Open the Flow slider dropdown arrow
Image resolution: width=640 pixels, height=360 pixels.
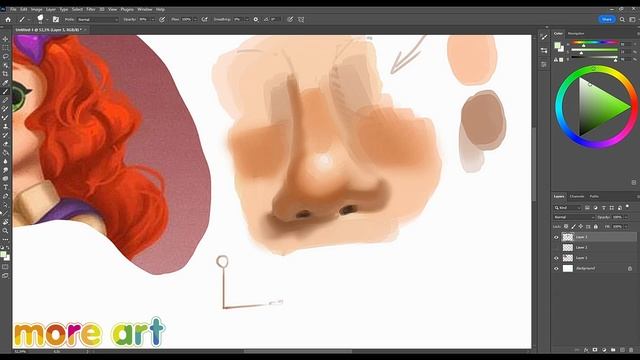pos(195,20)
